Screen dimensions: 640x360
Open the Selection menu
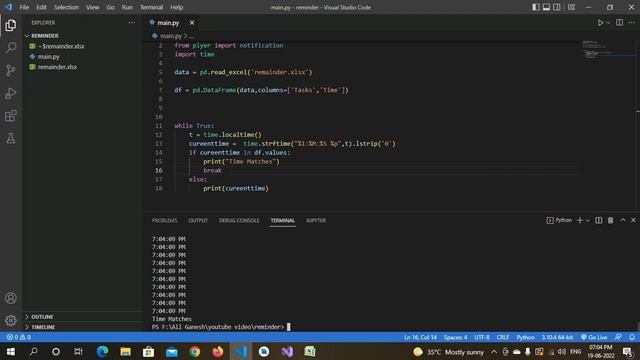[66, 7]
